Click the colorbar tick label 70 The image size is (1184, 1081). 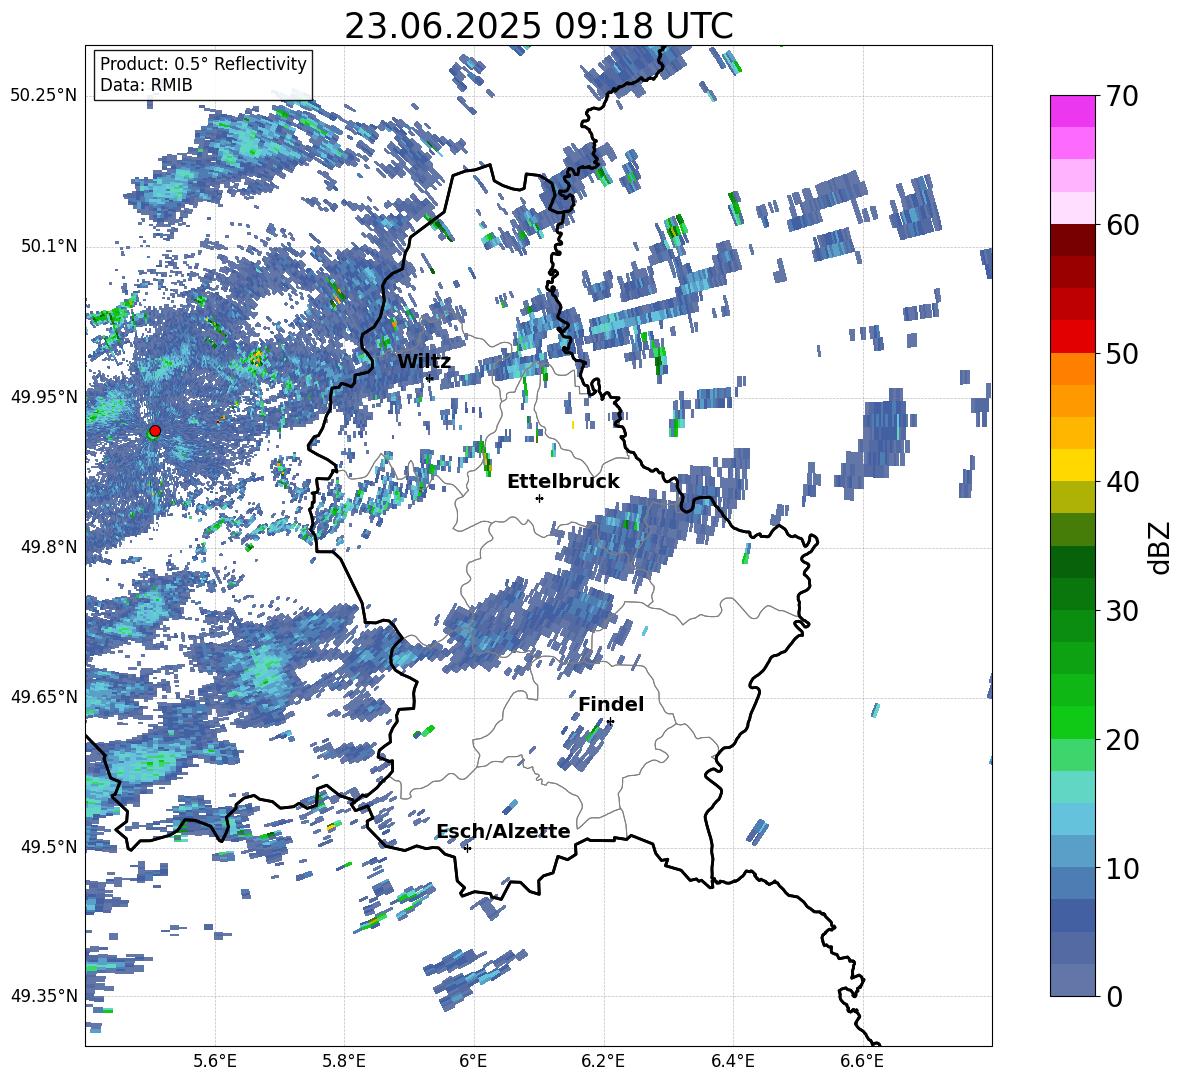coord(1122,97)
